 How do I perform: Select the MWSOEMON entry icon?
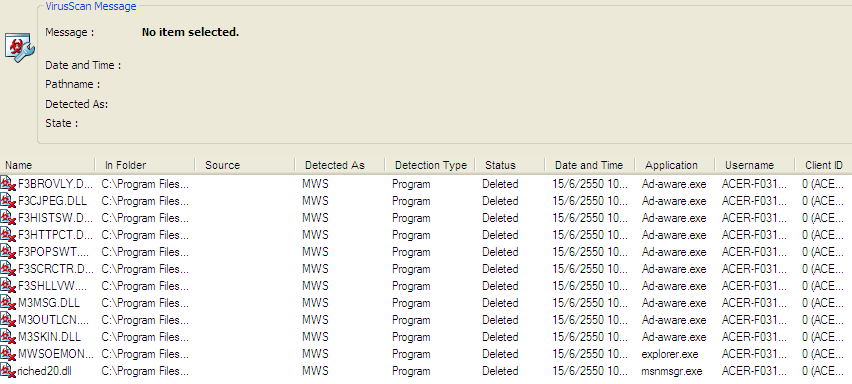pyautogui.click(x=8, y=354)
